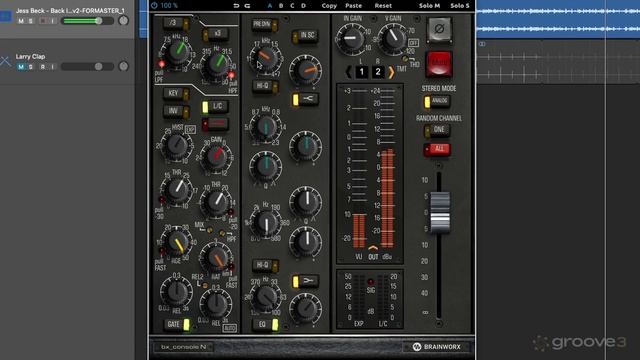Click the undo arrow in plugin toolbar
Screen dimensions: 640x360
click(236, 5)
